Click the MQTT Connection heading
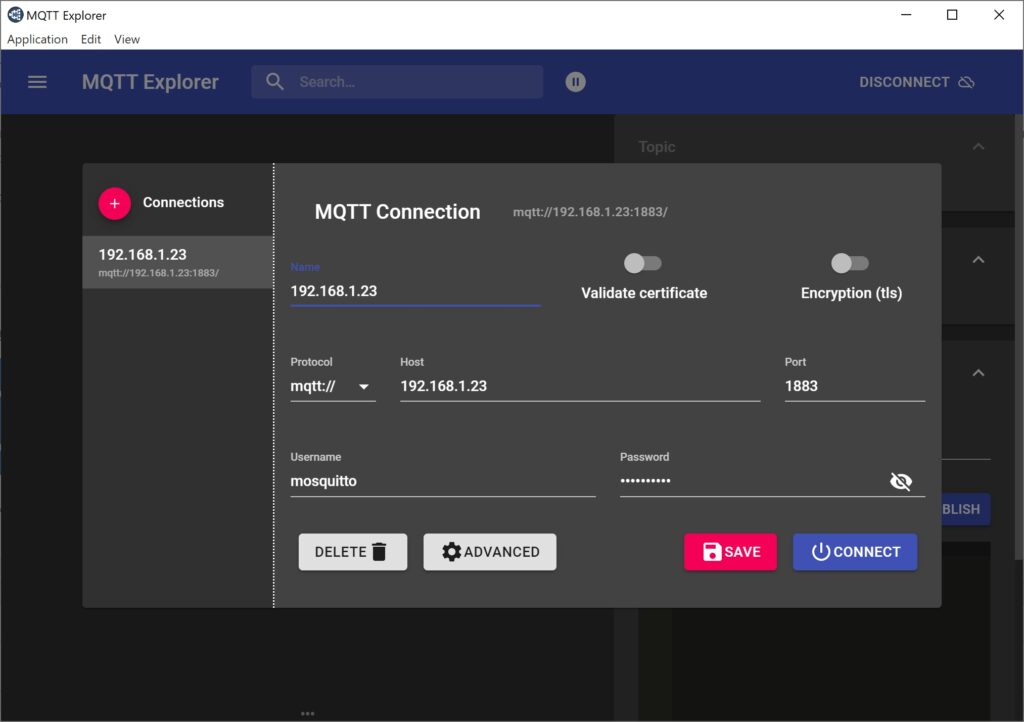1024x722 pixels. (398, 212)
